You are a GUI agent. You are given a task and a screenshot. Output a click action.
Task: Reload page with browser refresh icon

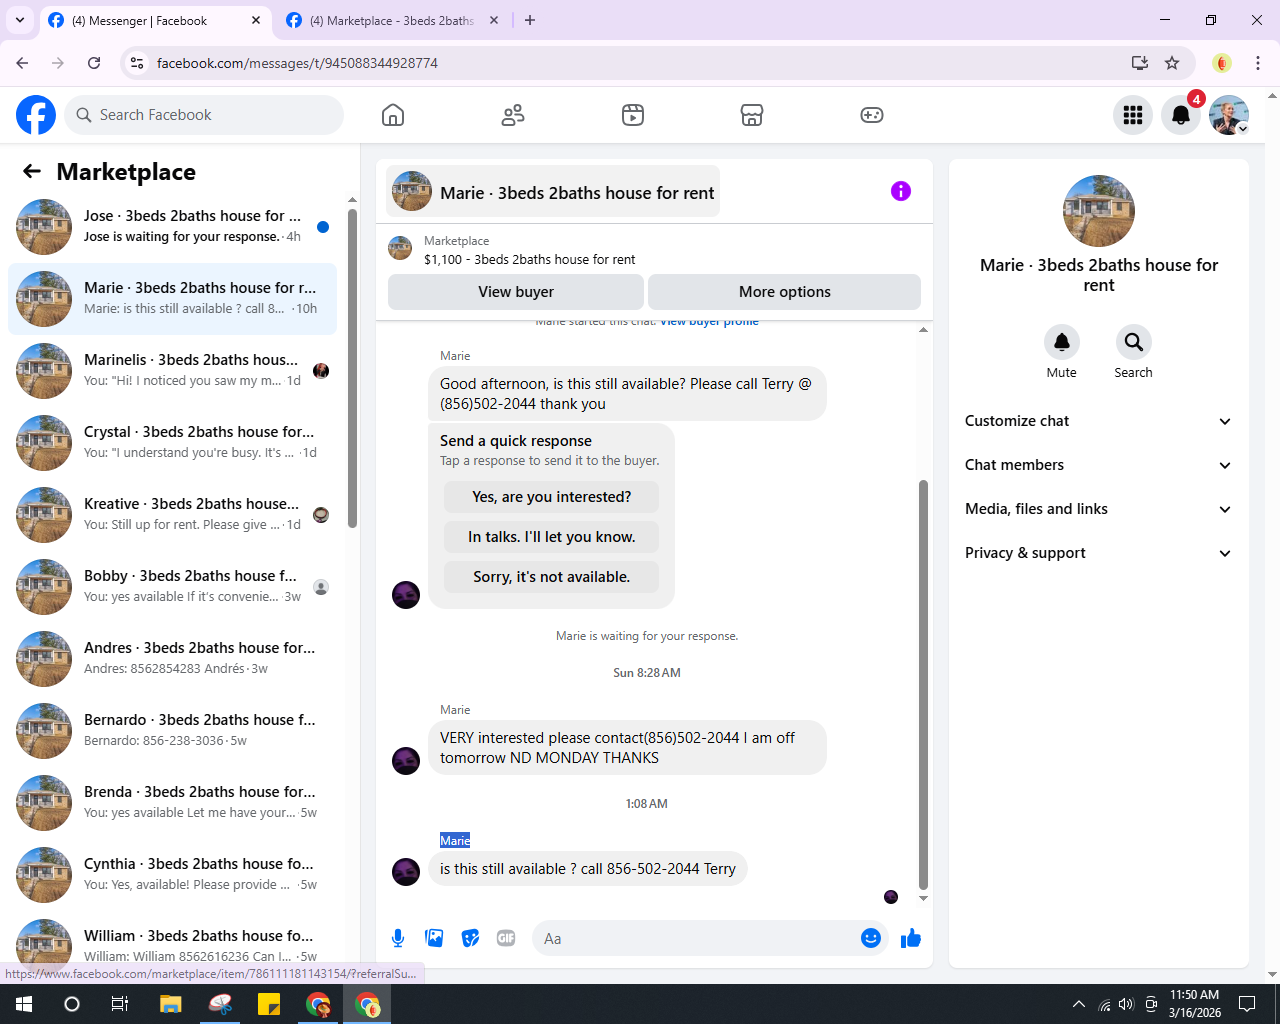pos(94,63)
